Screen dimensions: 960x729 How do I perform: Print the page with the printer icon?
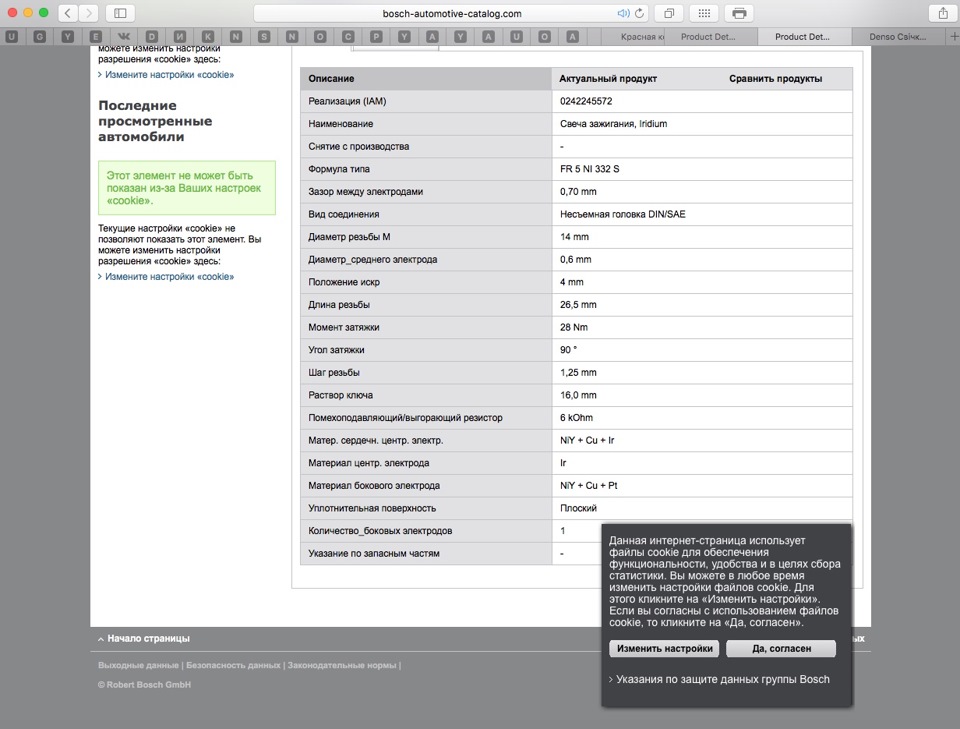(x=739, y=13)
